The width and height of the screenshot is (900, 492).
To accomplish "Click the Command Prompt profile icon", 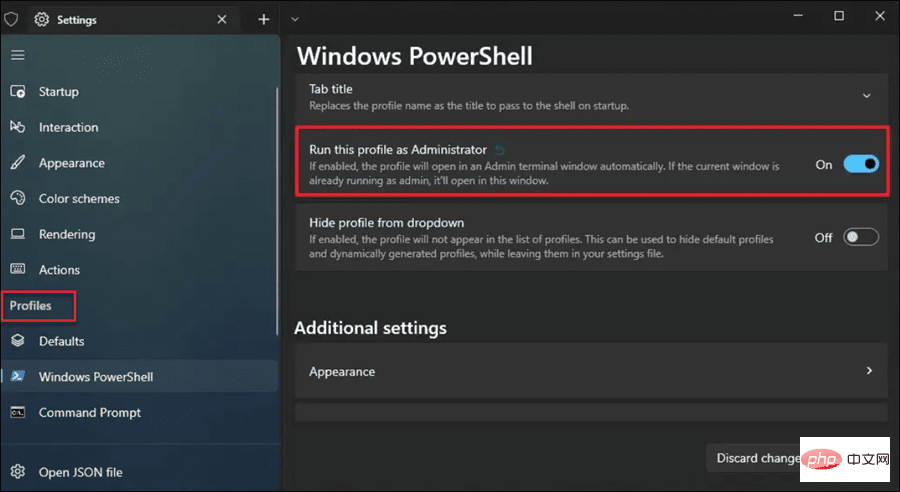I will (x=18, y=412).
